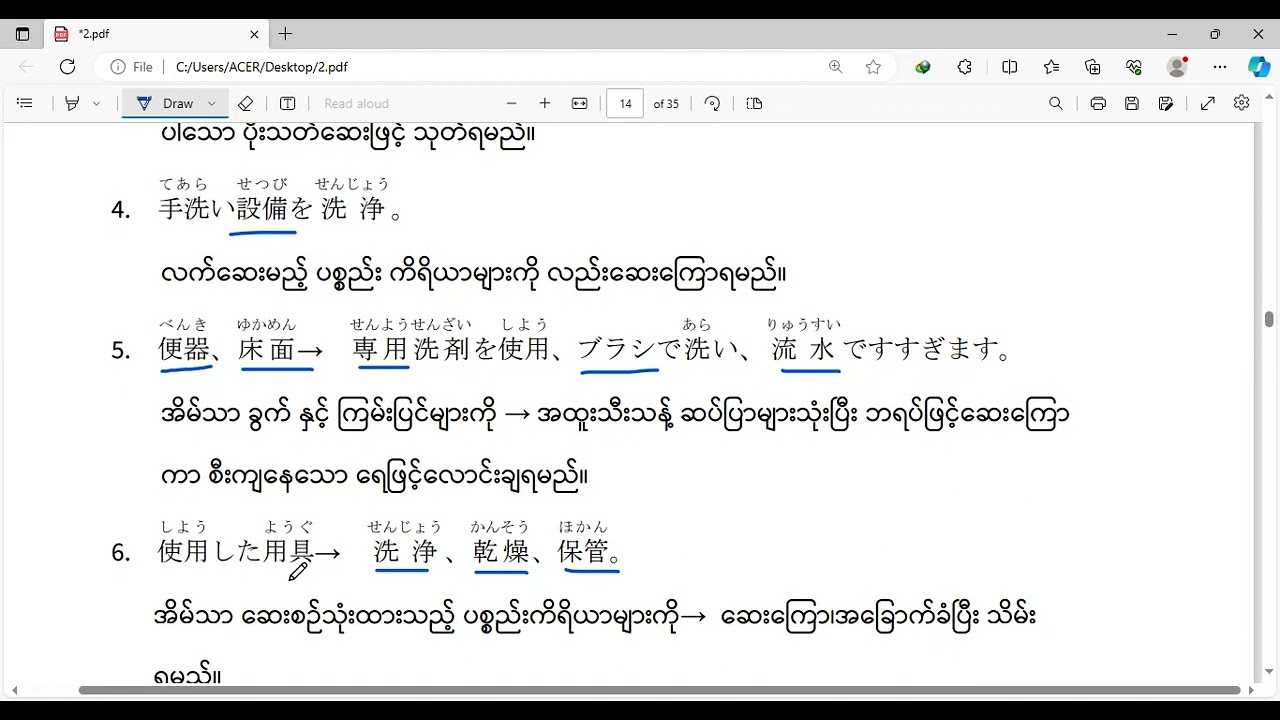1280x720 pixels.
Task: Save the PDF
Action: tap(1132, 103)
